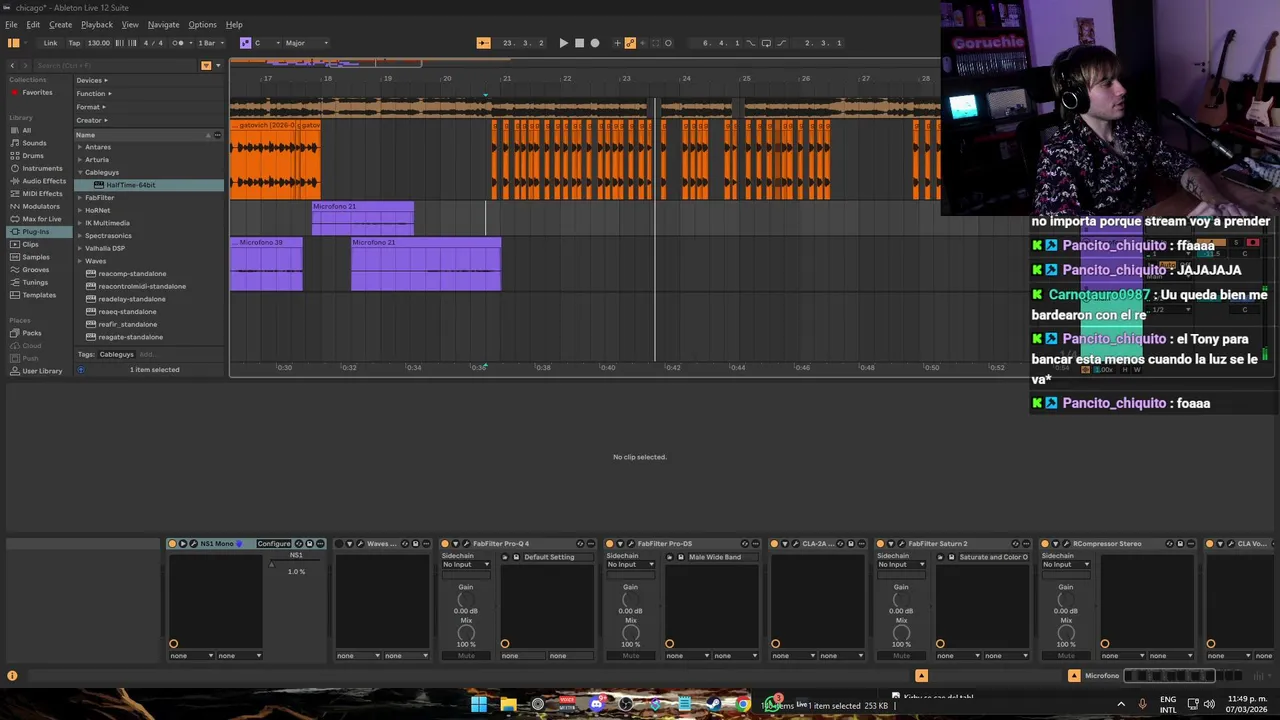Open the Major scale dropdown
Screen dimensions: 1280x720
306,43
